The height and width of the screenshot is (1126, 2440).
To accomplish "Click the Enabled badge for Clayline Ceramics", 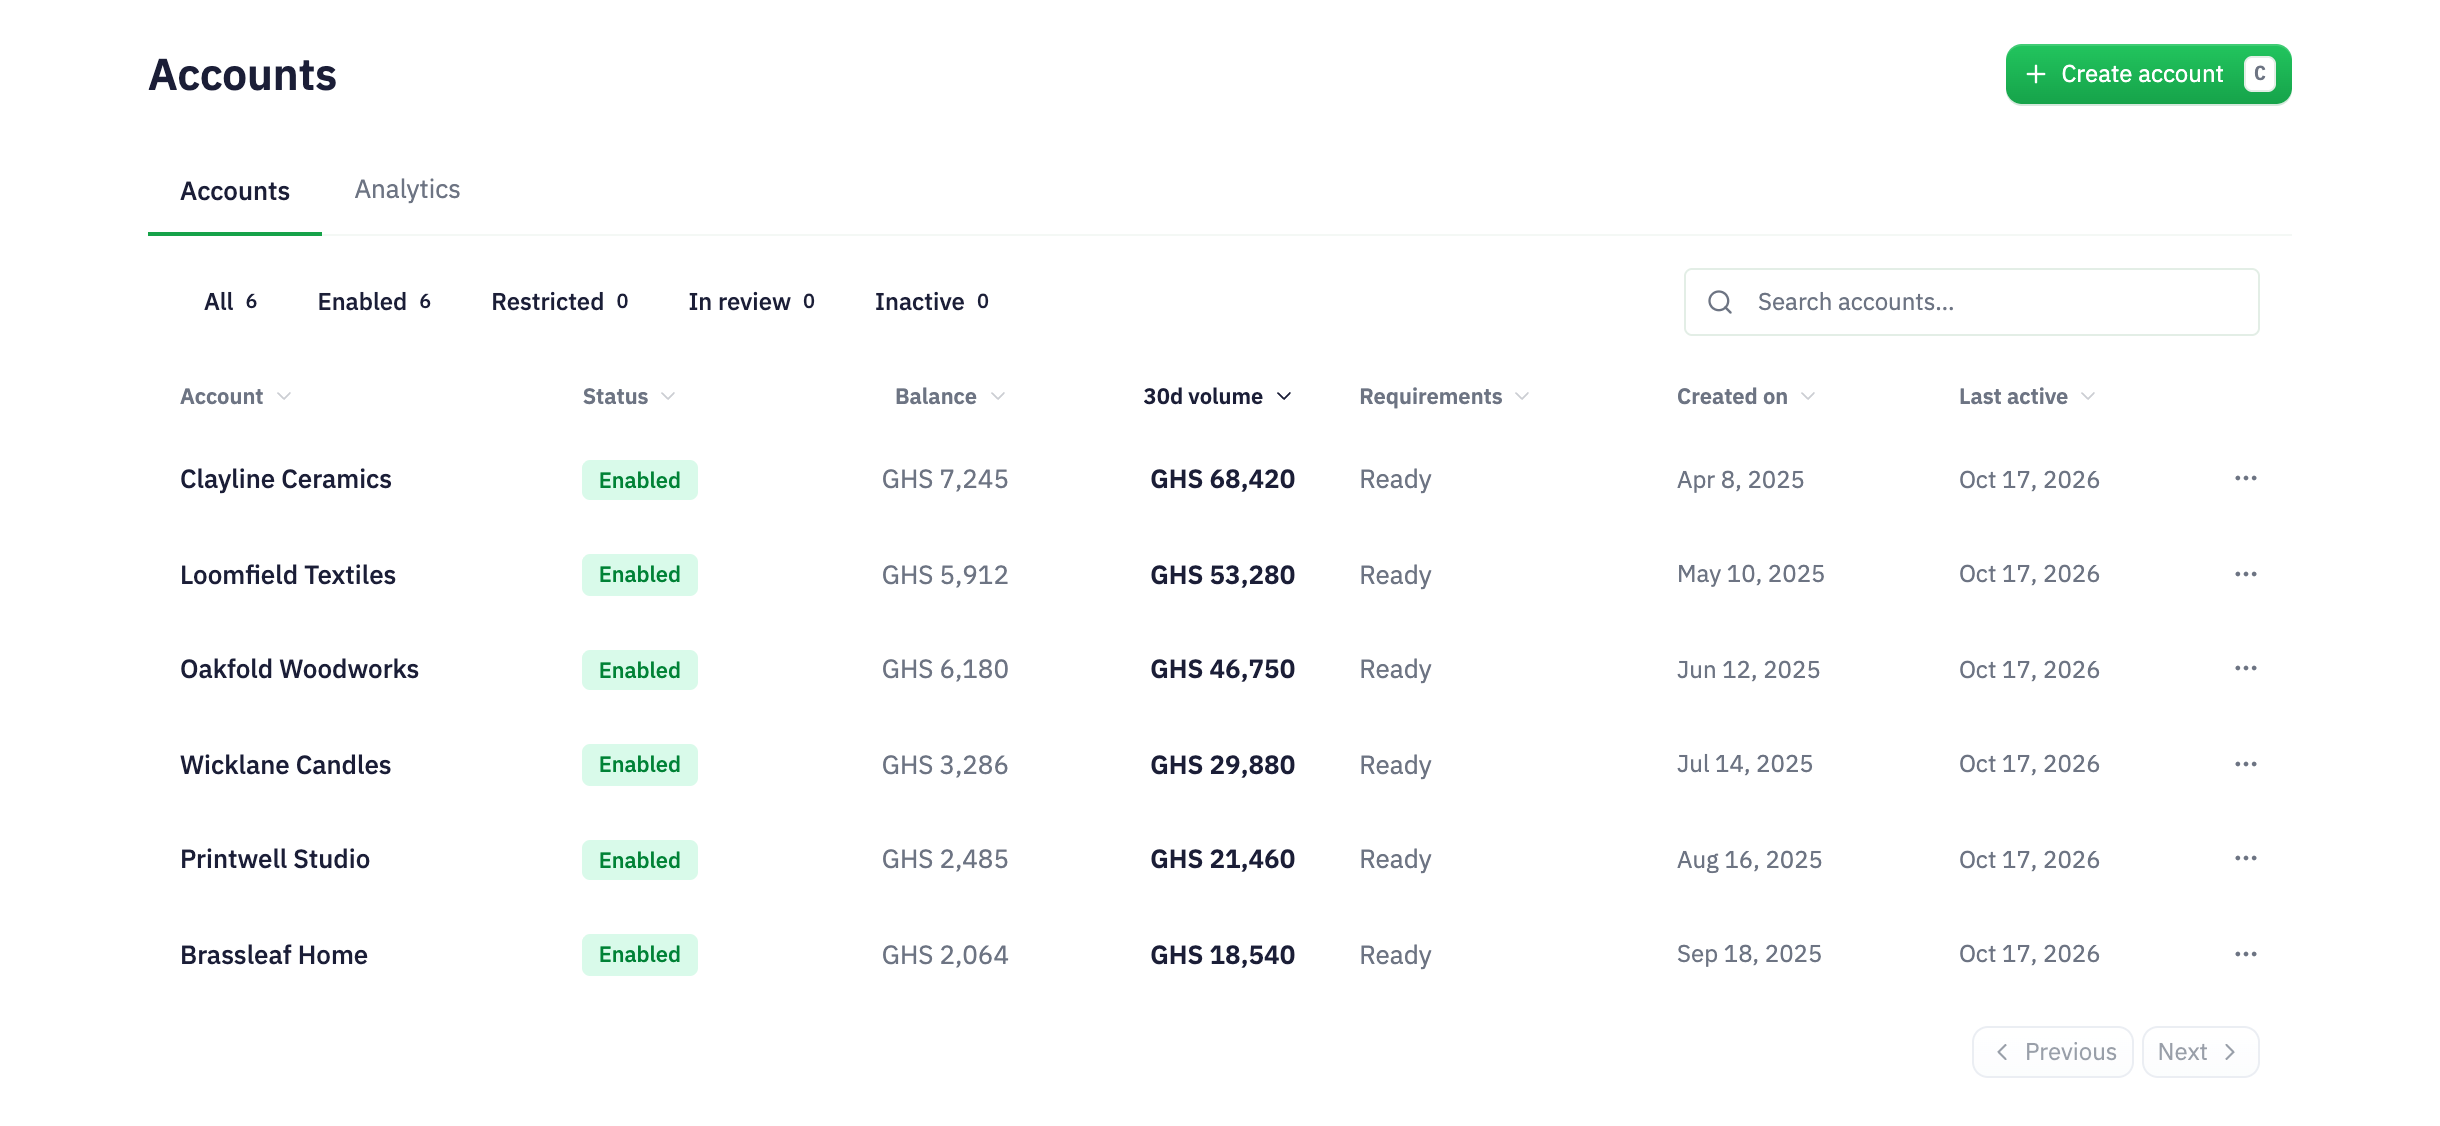I will pos(640,480).
